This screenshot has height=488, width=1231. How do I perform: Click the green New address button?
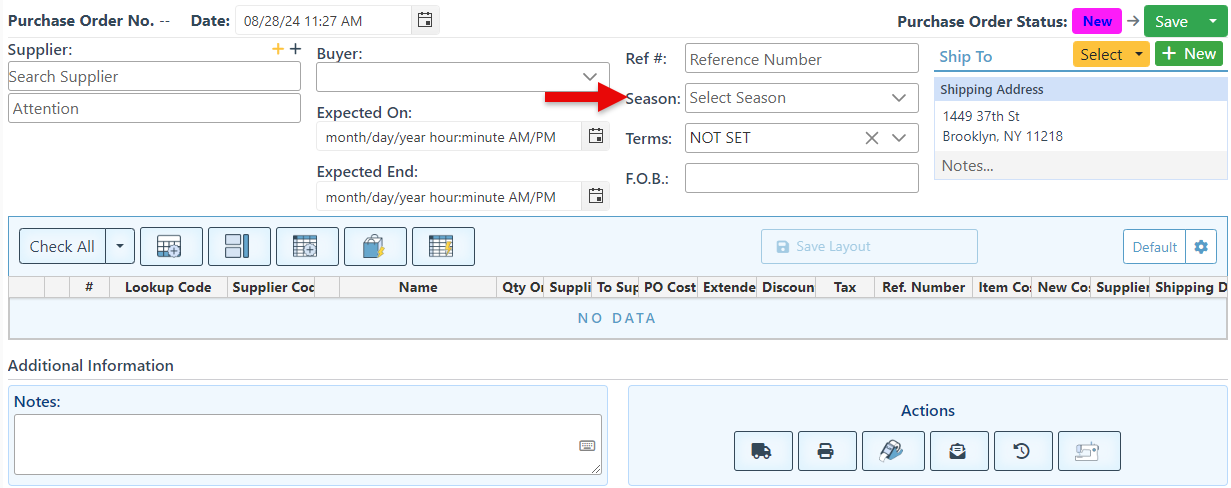click(x=1189, y=54)
